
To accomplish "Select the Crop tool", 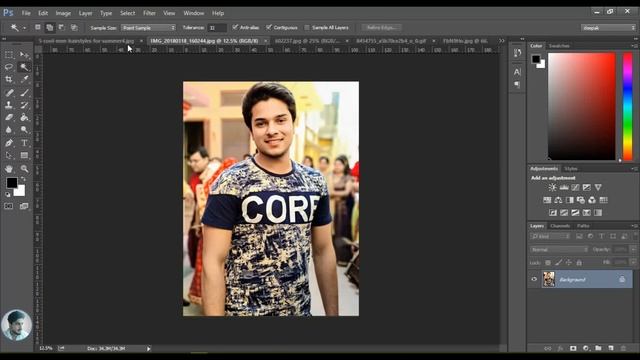I will point(9,79).
